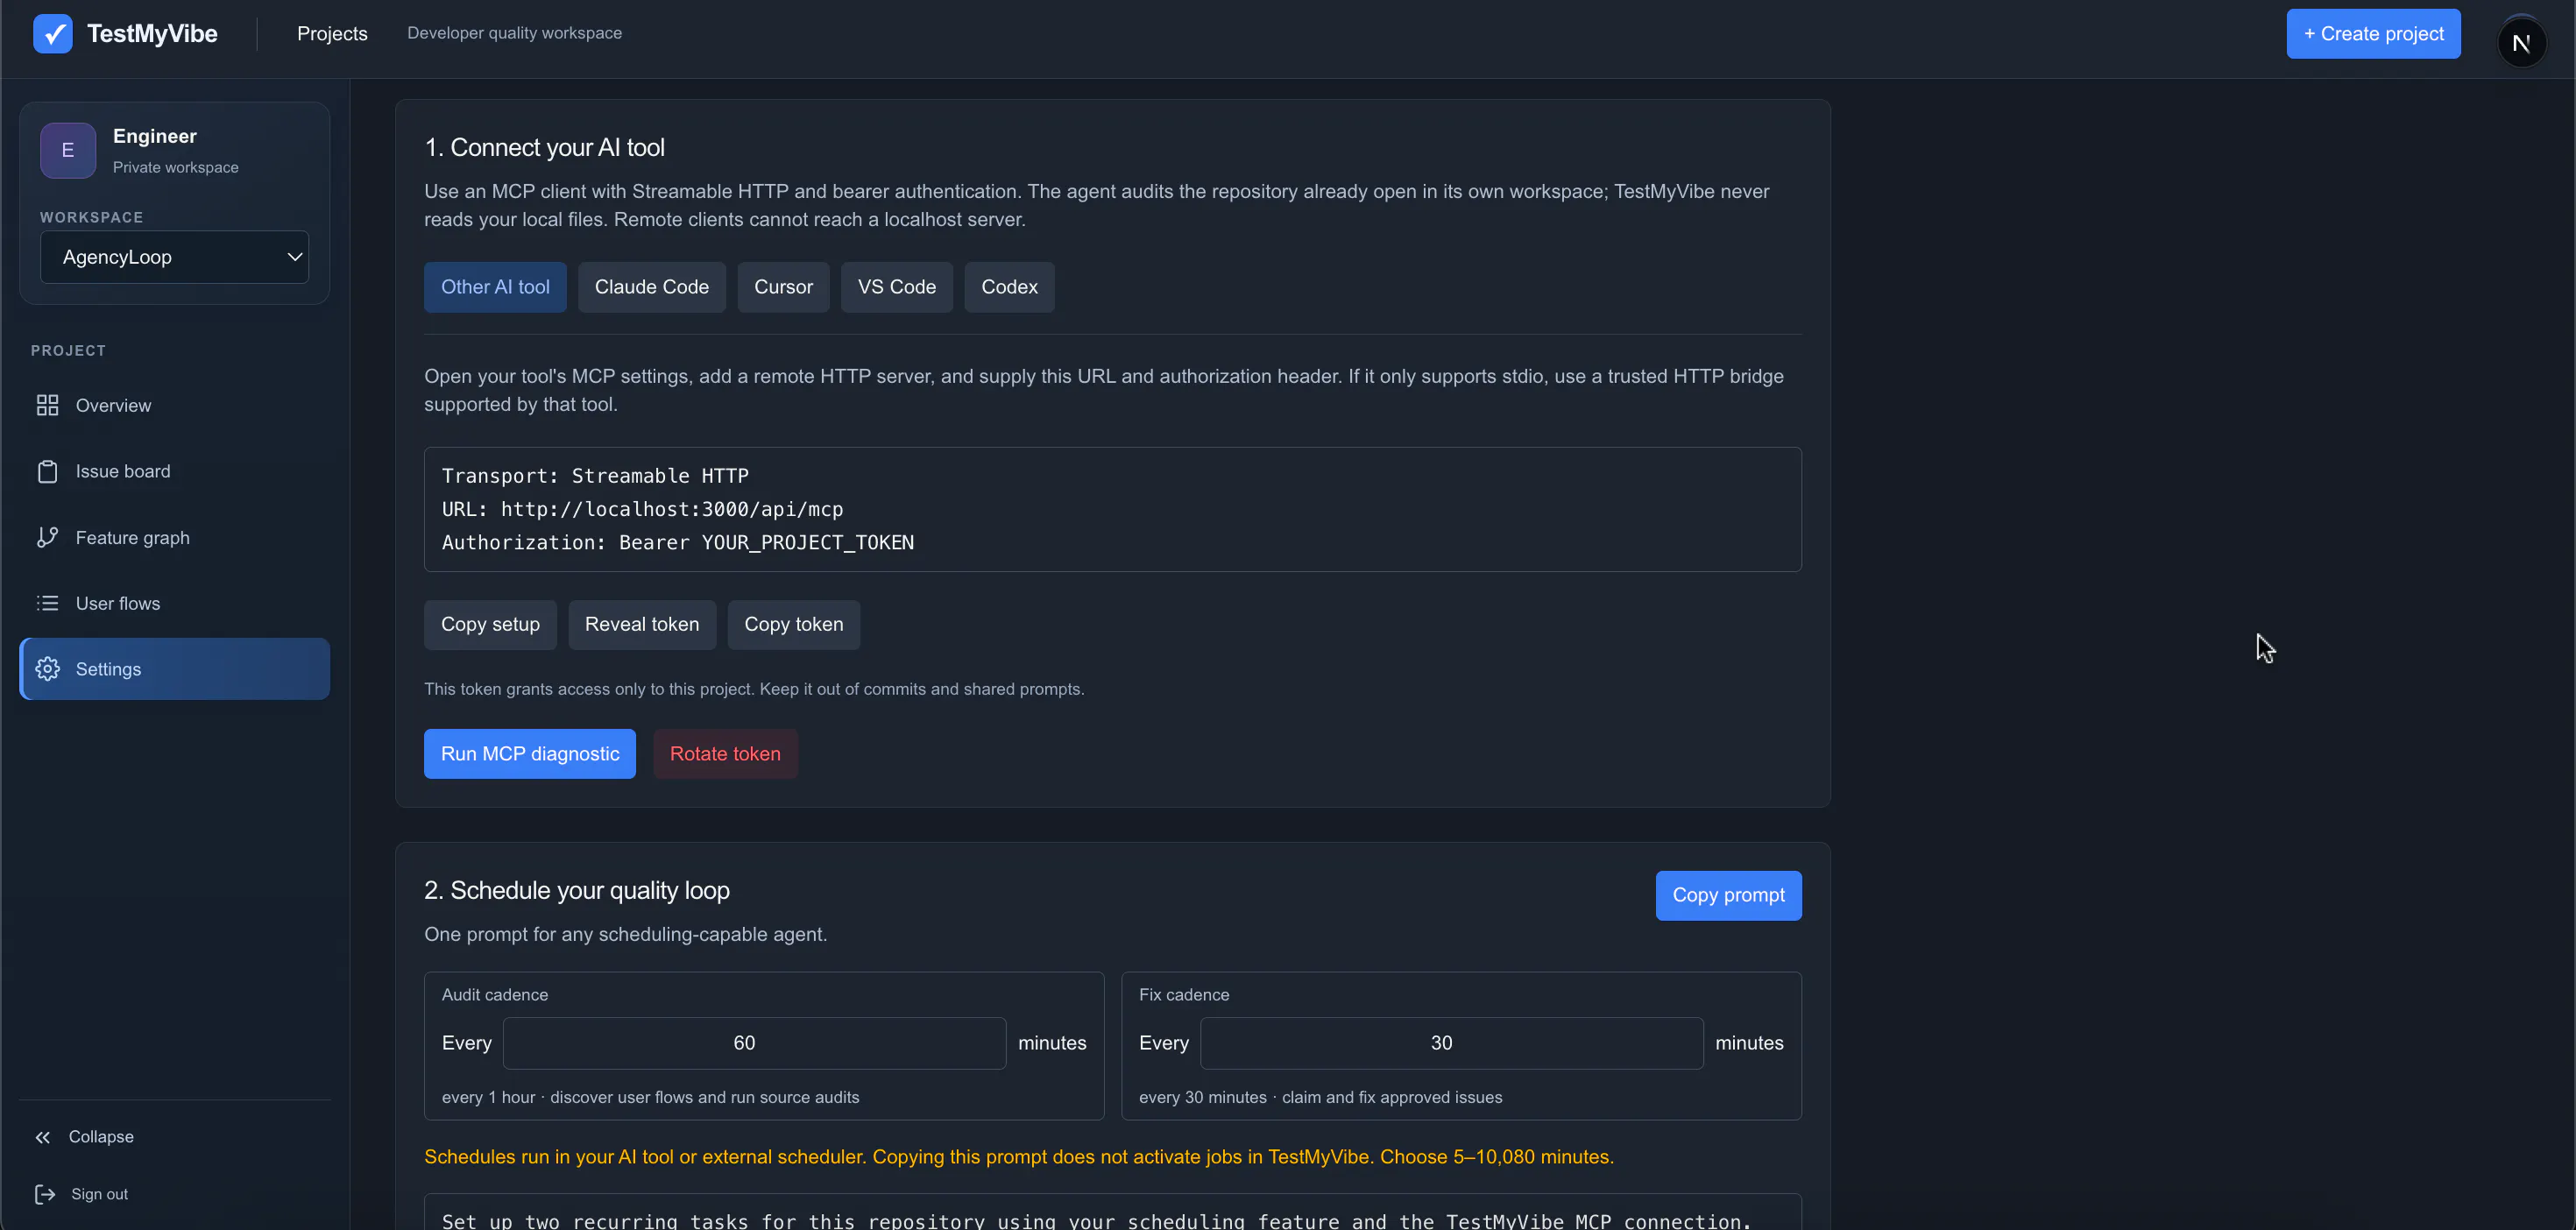Click the 'Fix cadence' label

point(1184,995)
